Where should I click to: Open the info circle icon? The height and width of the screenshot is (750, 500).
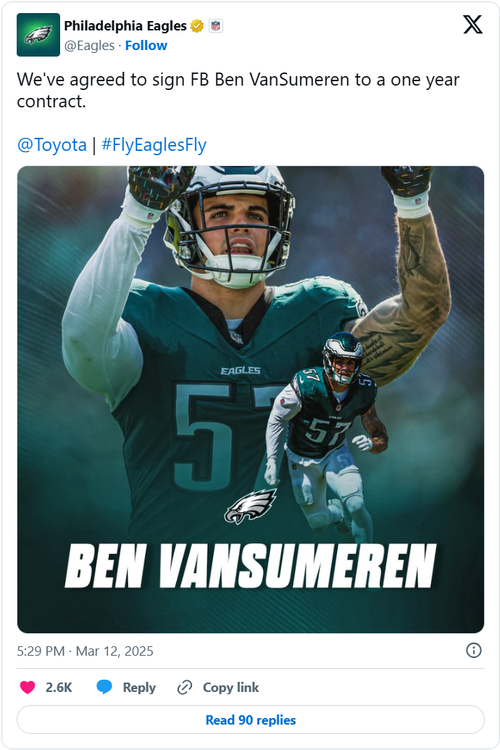(474, 651)
